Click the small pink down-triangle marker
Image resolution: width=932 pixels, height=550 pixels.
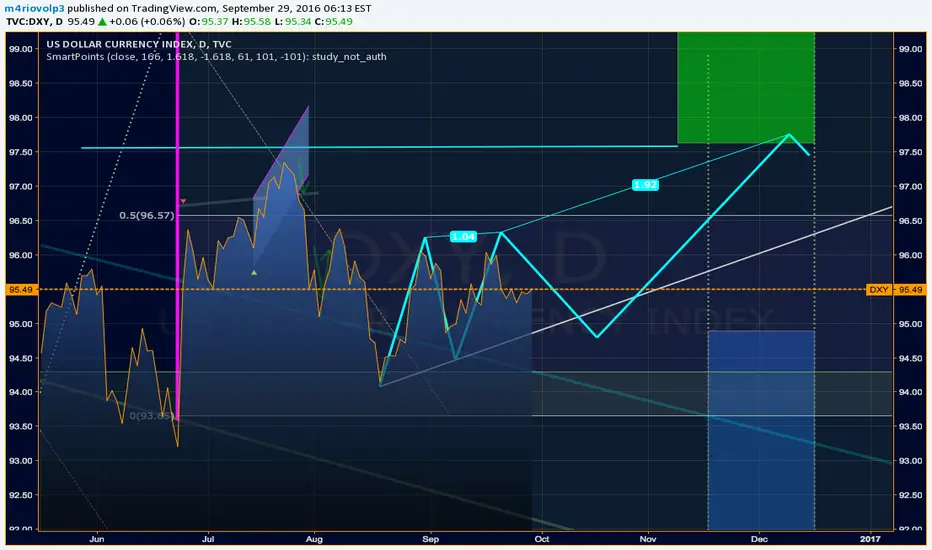183,202
